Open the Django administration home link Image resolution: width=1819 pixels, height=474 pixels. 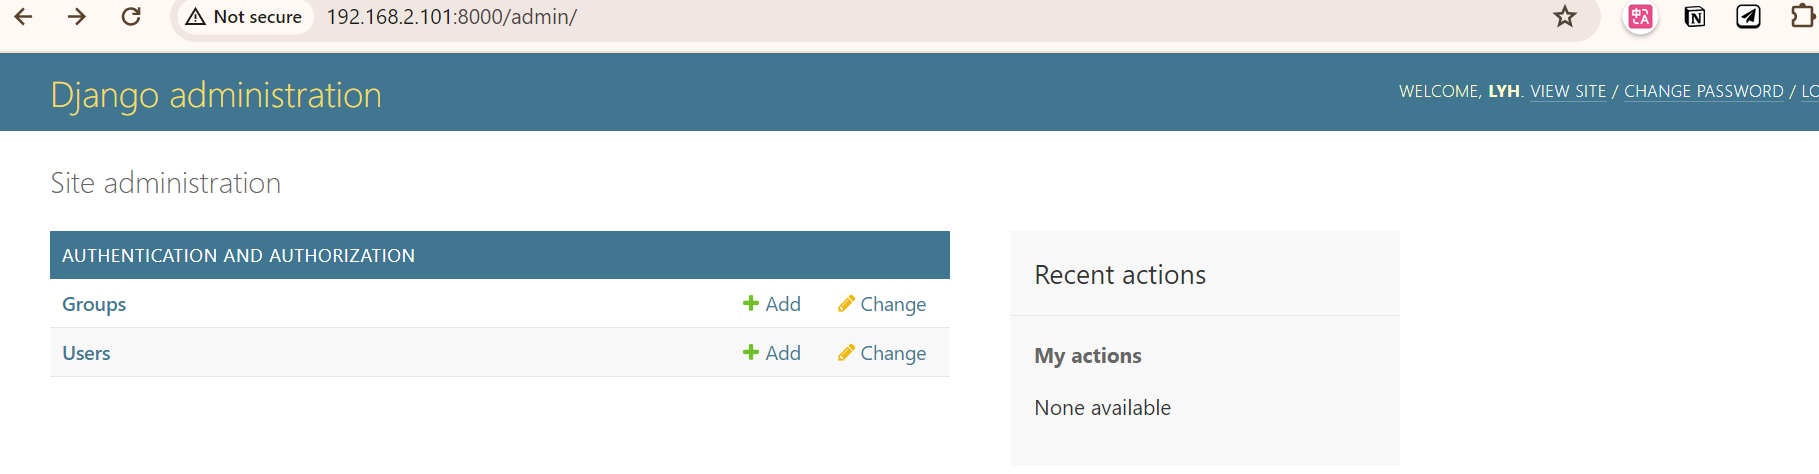click(x=216, y=95)
